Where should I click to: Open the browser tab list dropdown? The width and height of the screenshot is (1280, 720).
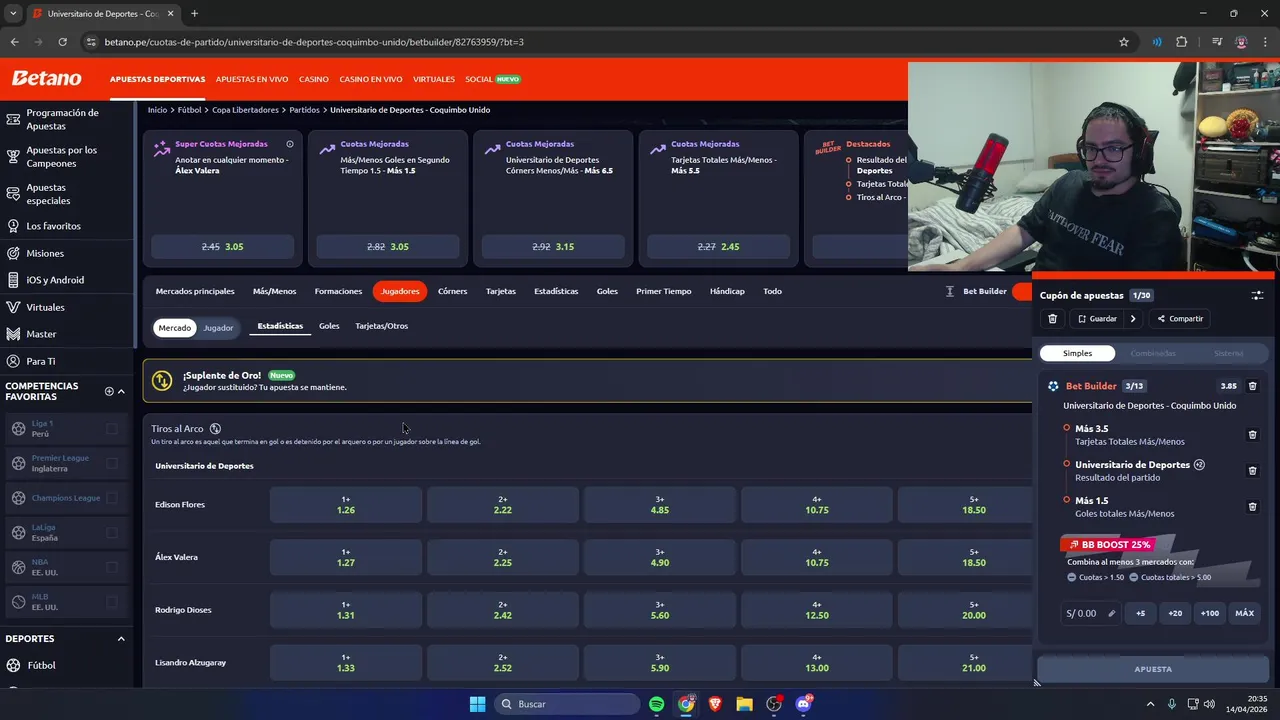pos(13,13)
